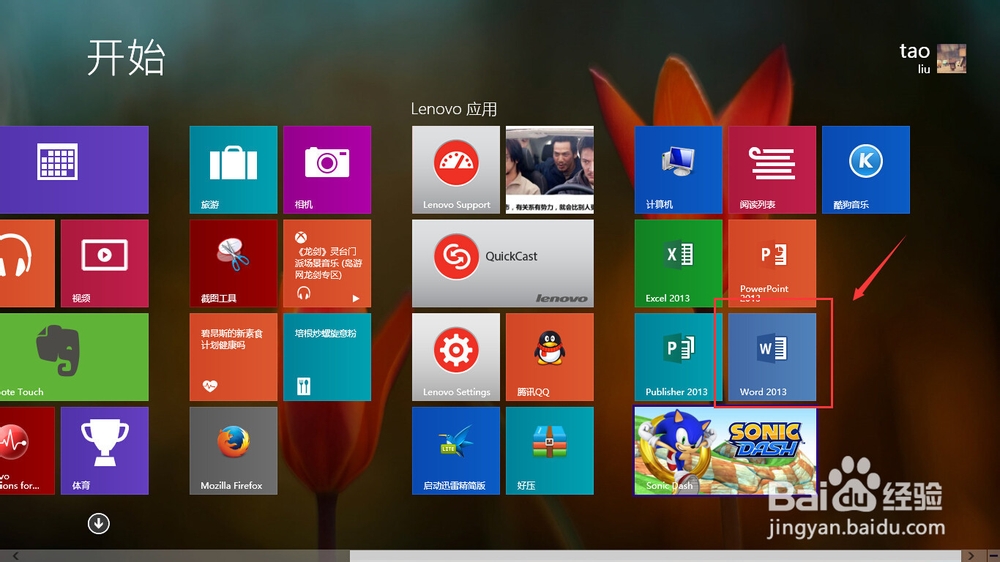Launch the Evernote Touch tile

click(74, 357)
